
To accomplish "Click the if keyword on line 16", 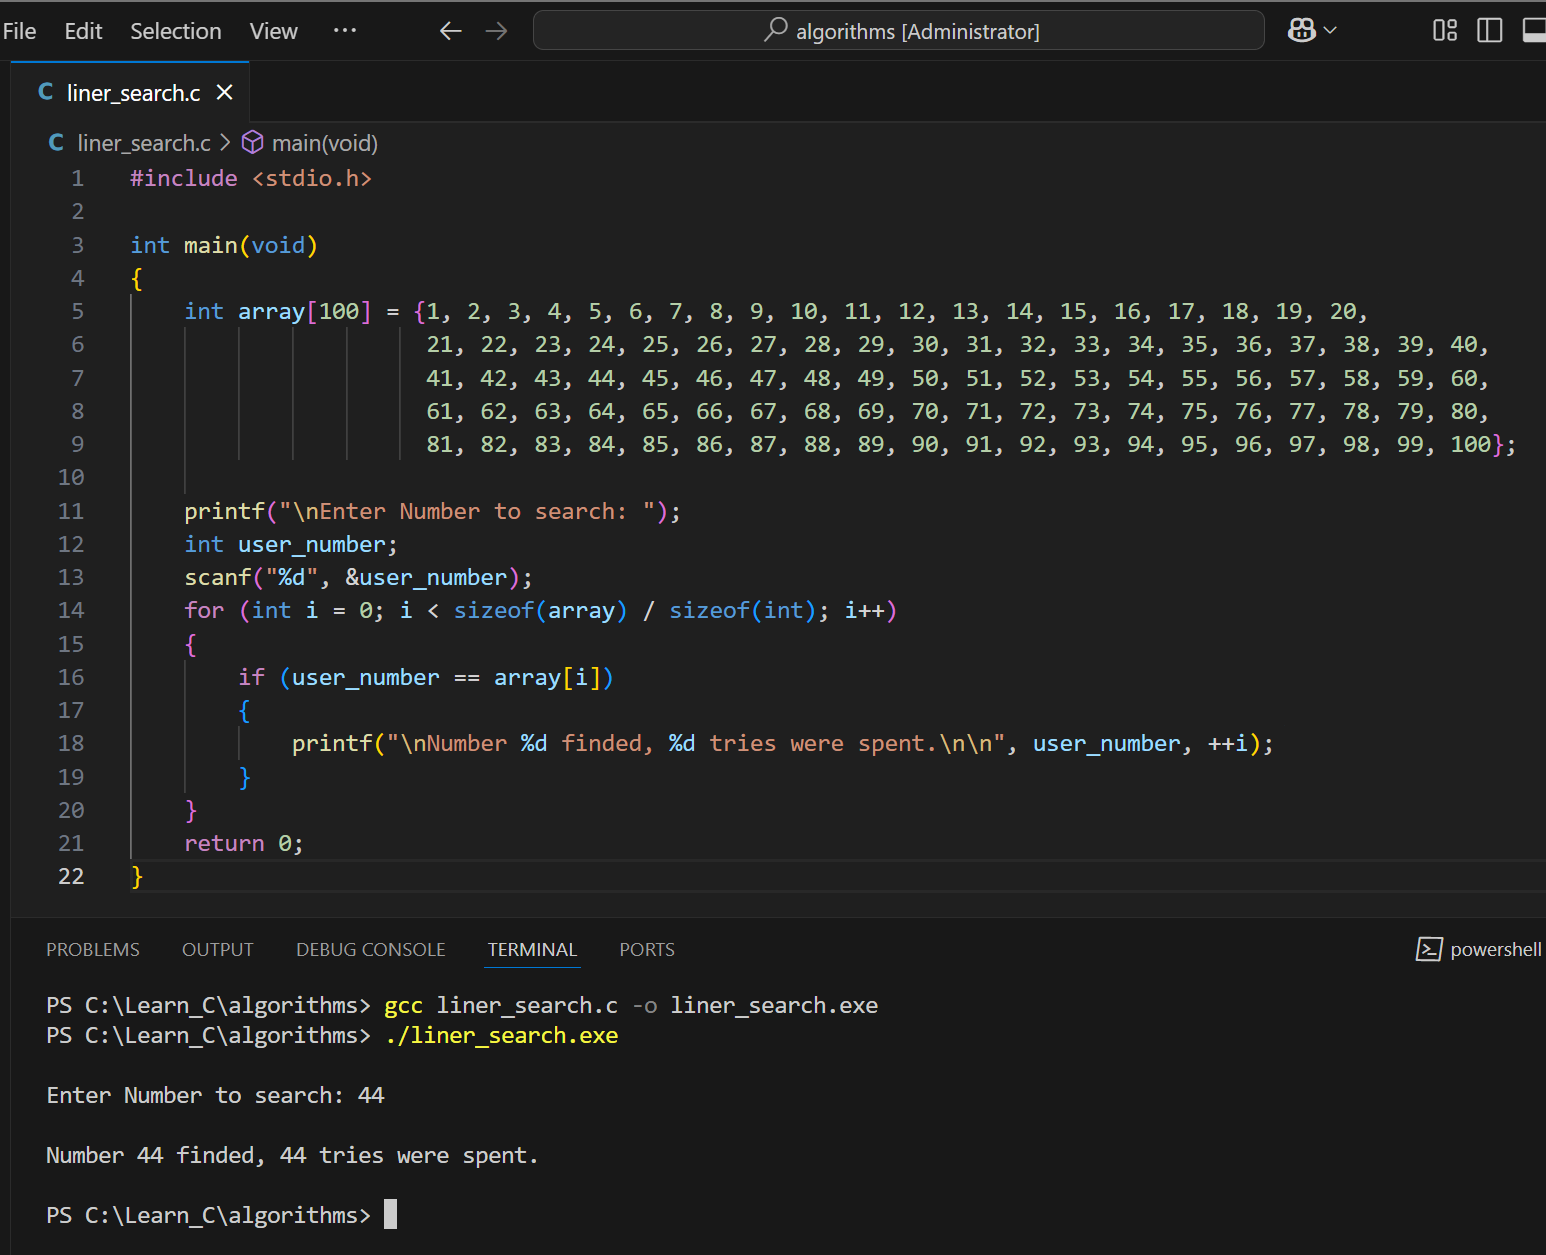I will click(x=251, y=678).
